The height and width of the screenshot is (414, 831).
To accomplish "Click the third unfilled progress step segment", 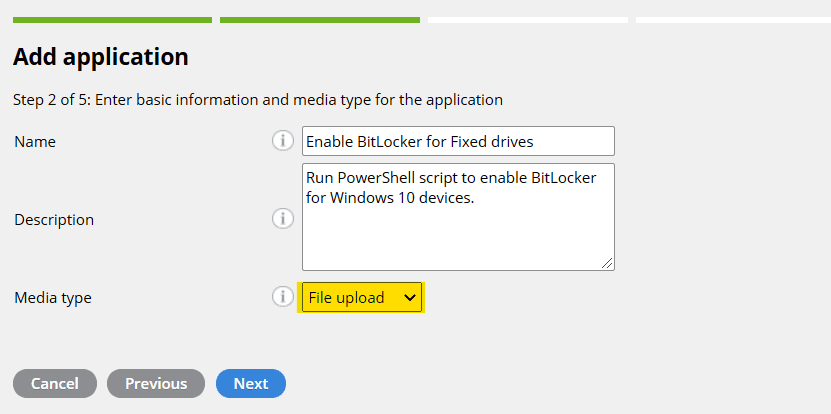I will 528,19.
